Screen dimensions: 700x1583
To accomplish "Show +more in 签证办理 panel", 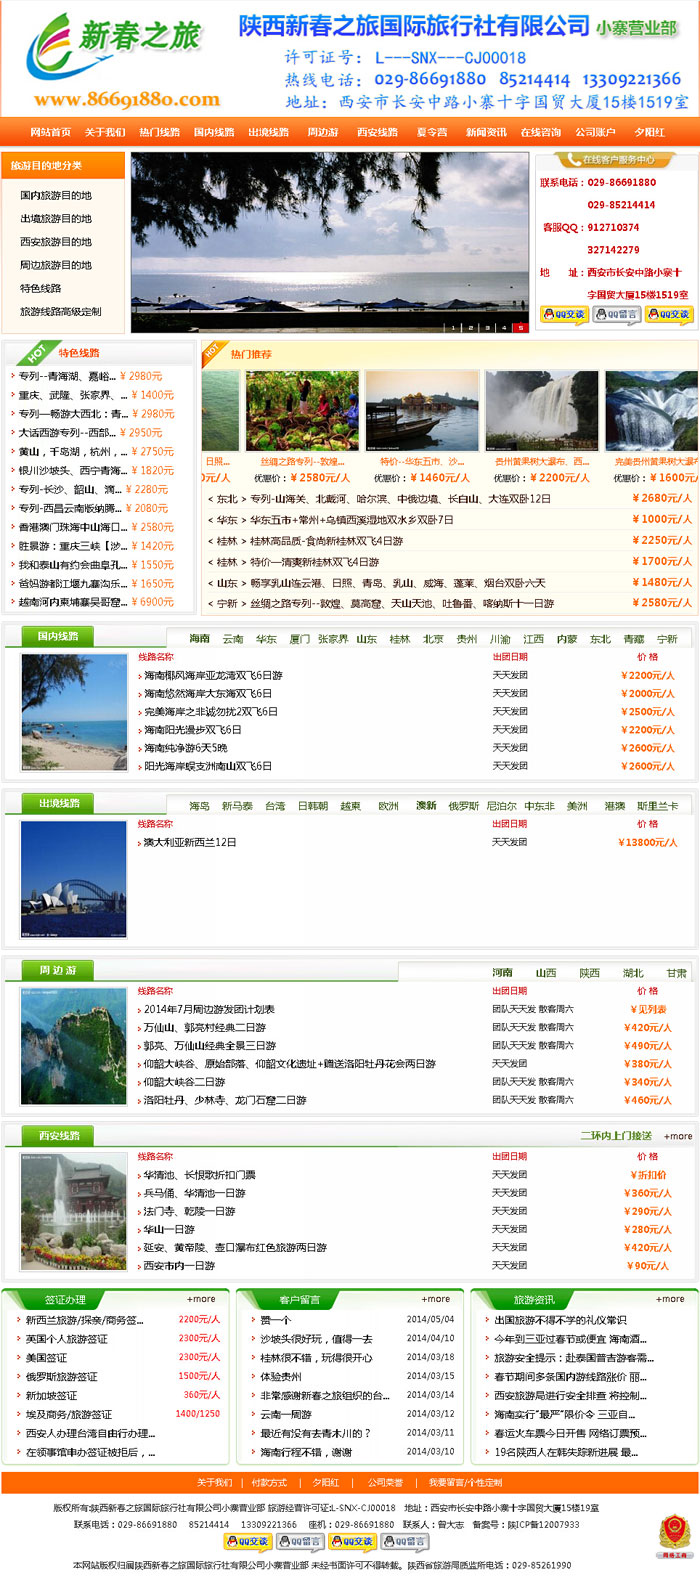I will pos(201,1299).
